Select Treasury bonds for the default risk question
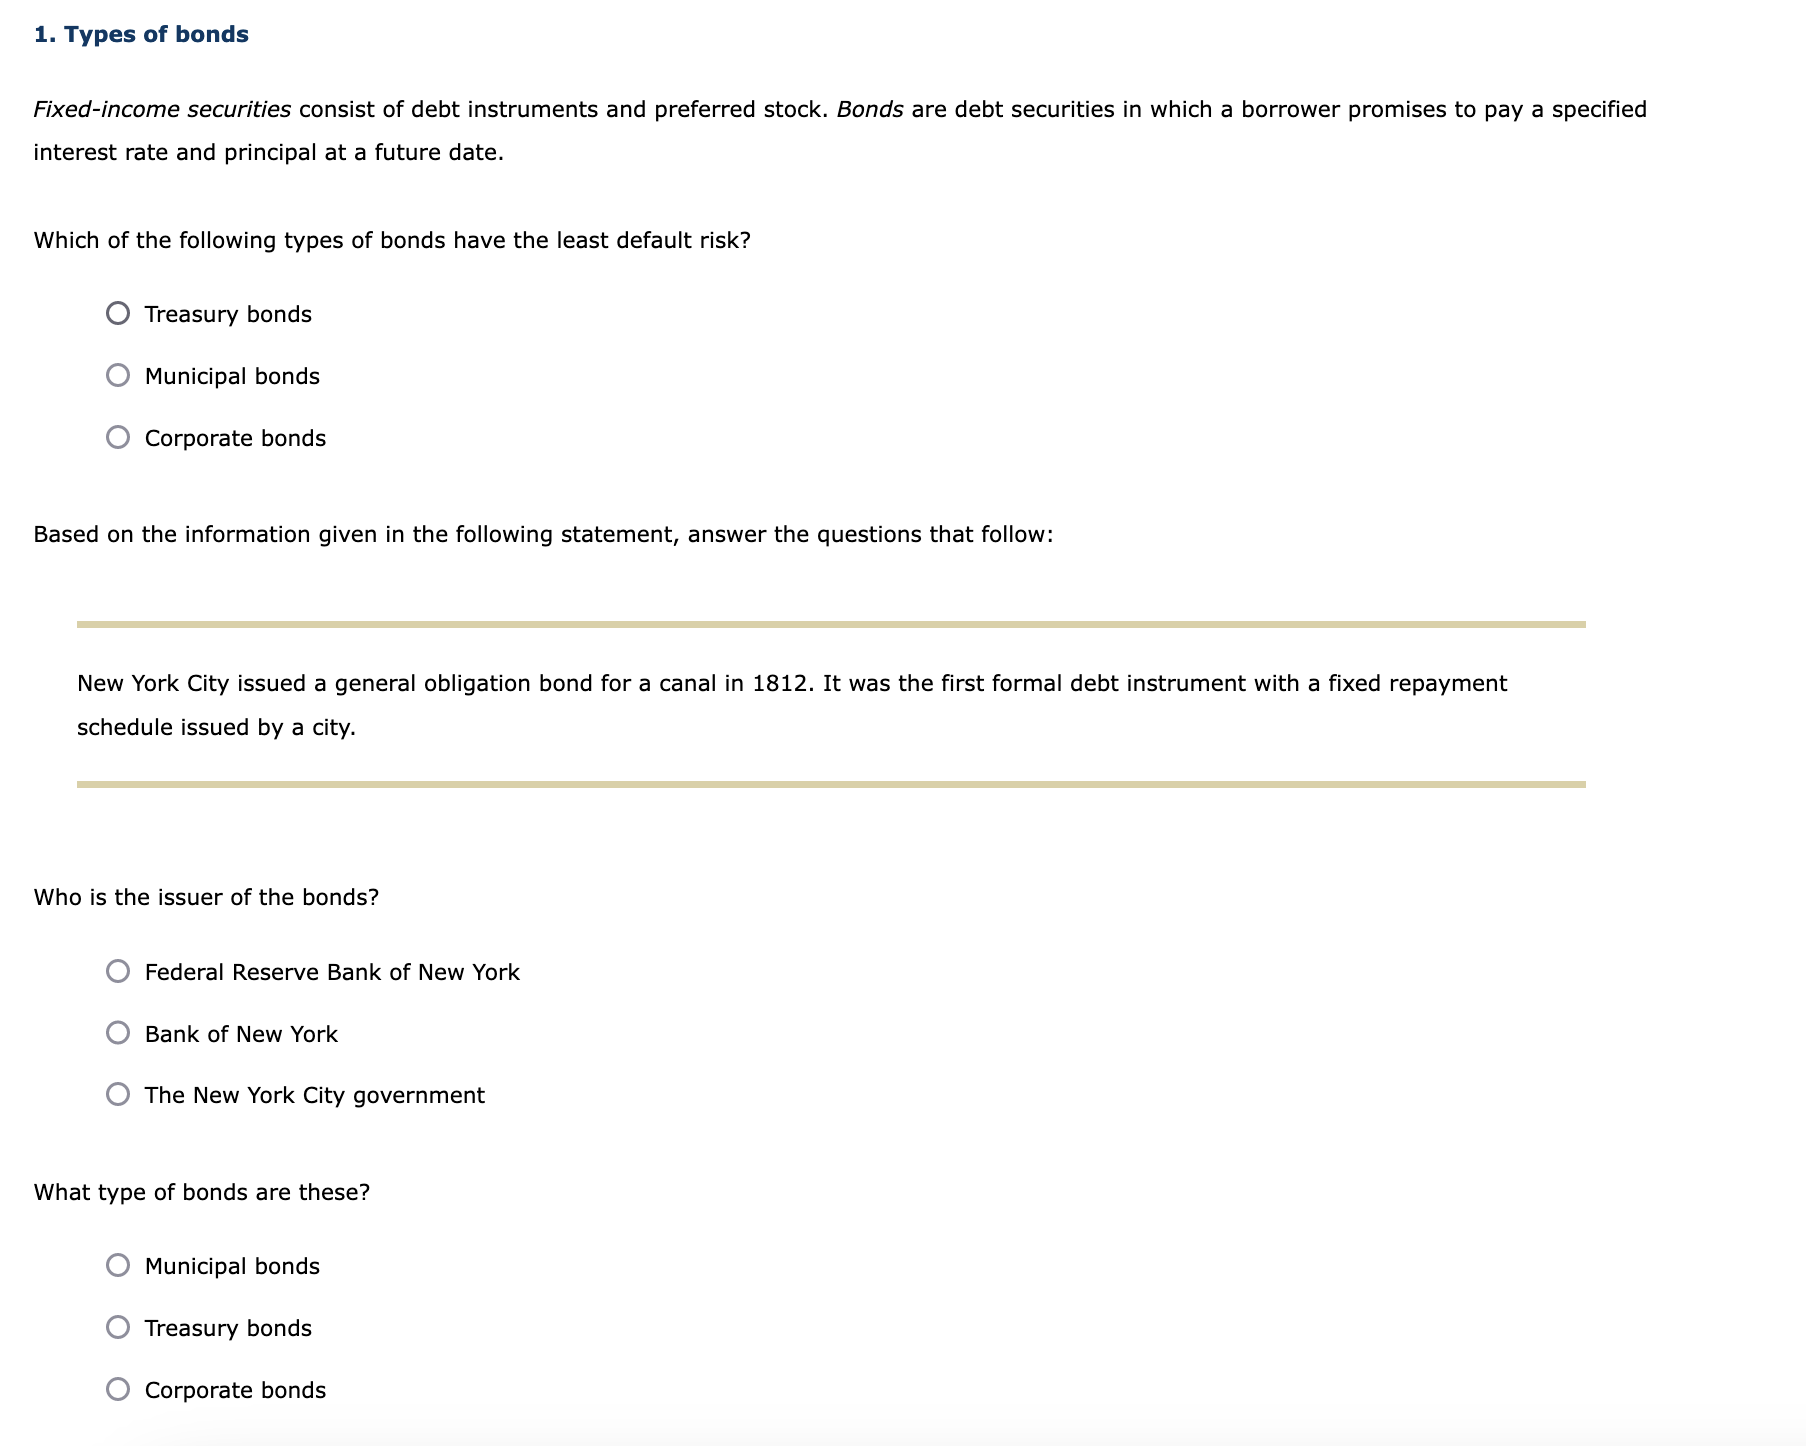 118,314
